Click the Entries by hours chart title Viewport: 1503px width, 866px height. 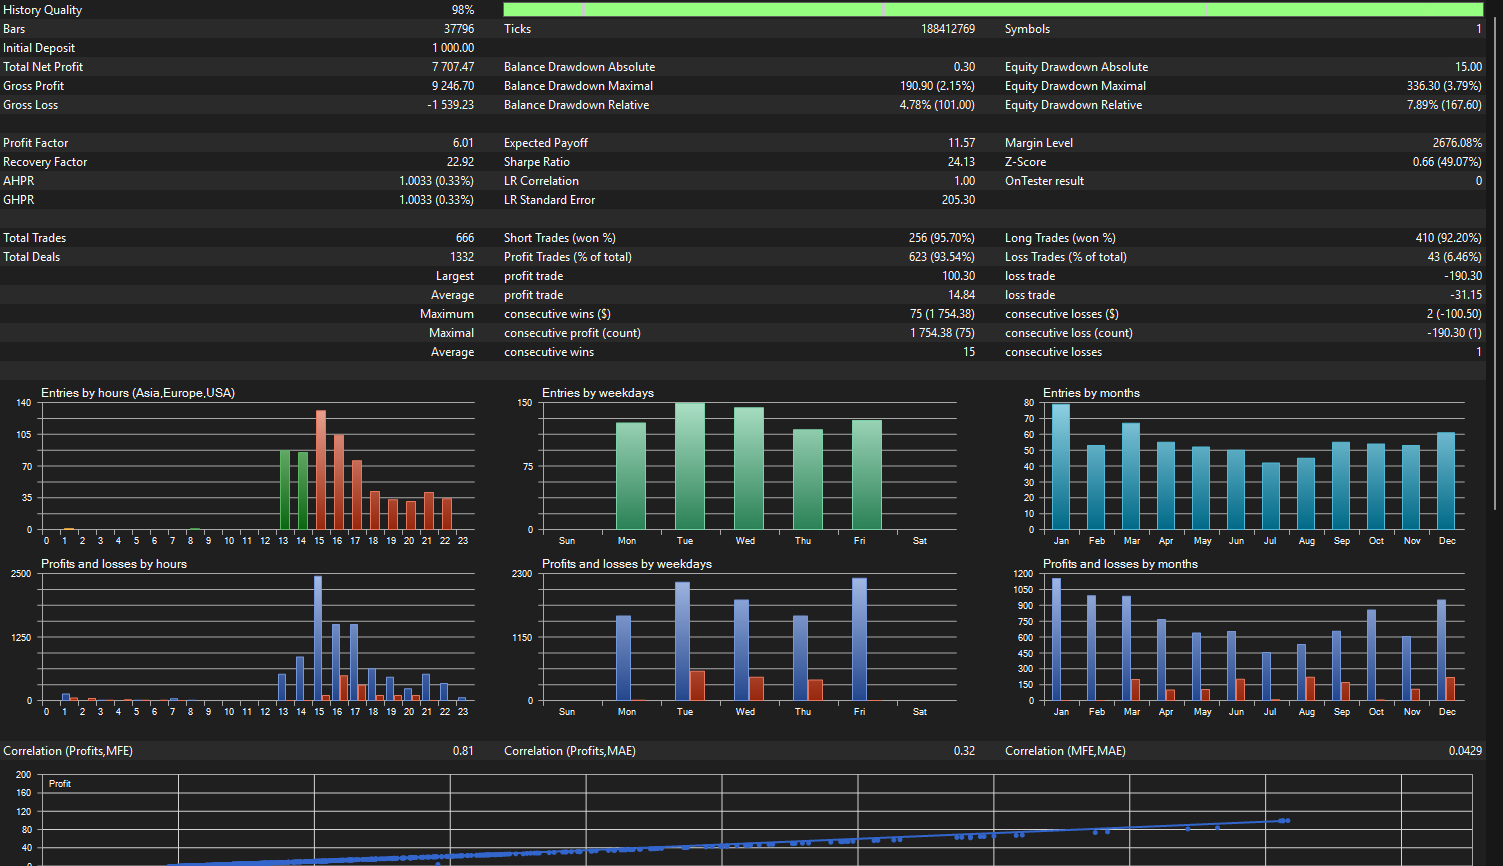pos(138,393)
